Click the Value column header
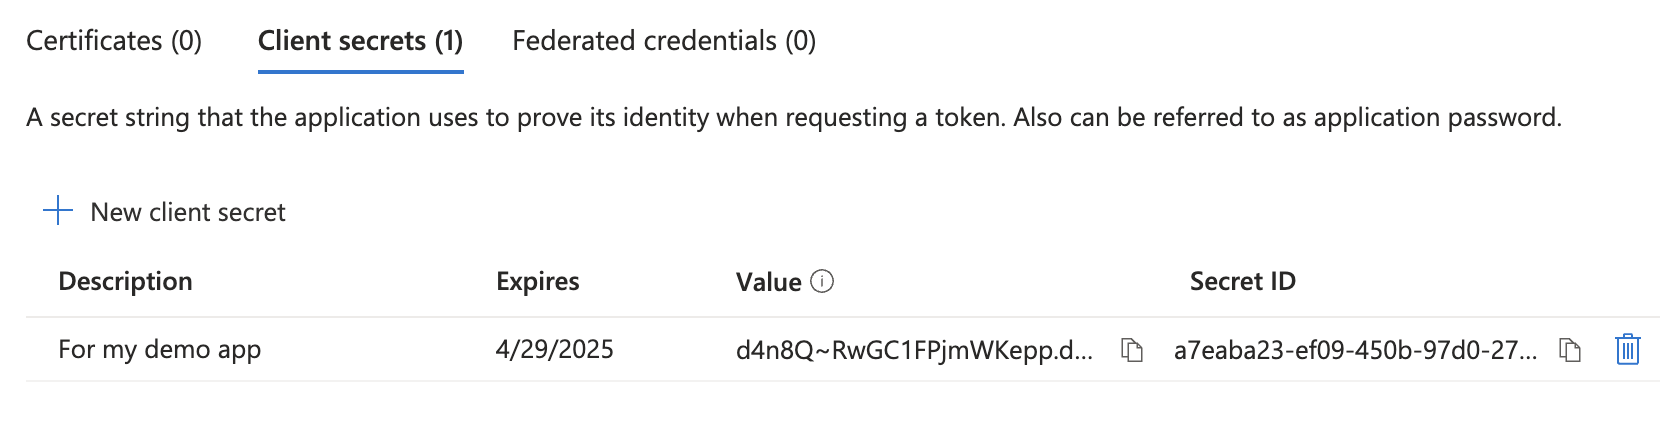 click(x=768, y=282)
